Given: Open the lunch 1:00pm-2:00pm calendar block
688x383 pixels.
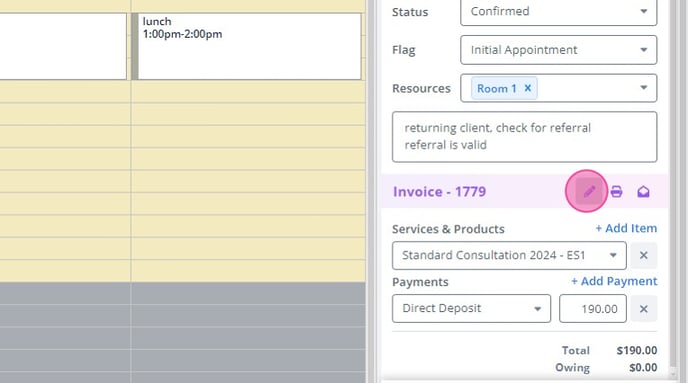Looking at the screenshot, I should tap(247, 47).
